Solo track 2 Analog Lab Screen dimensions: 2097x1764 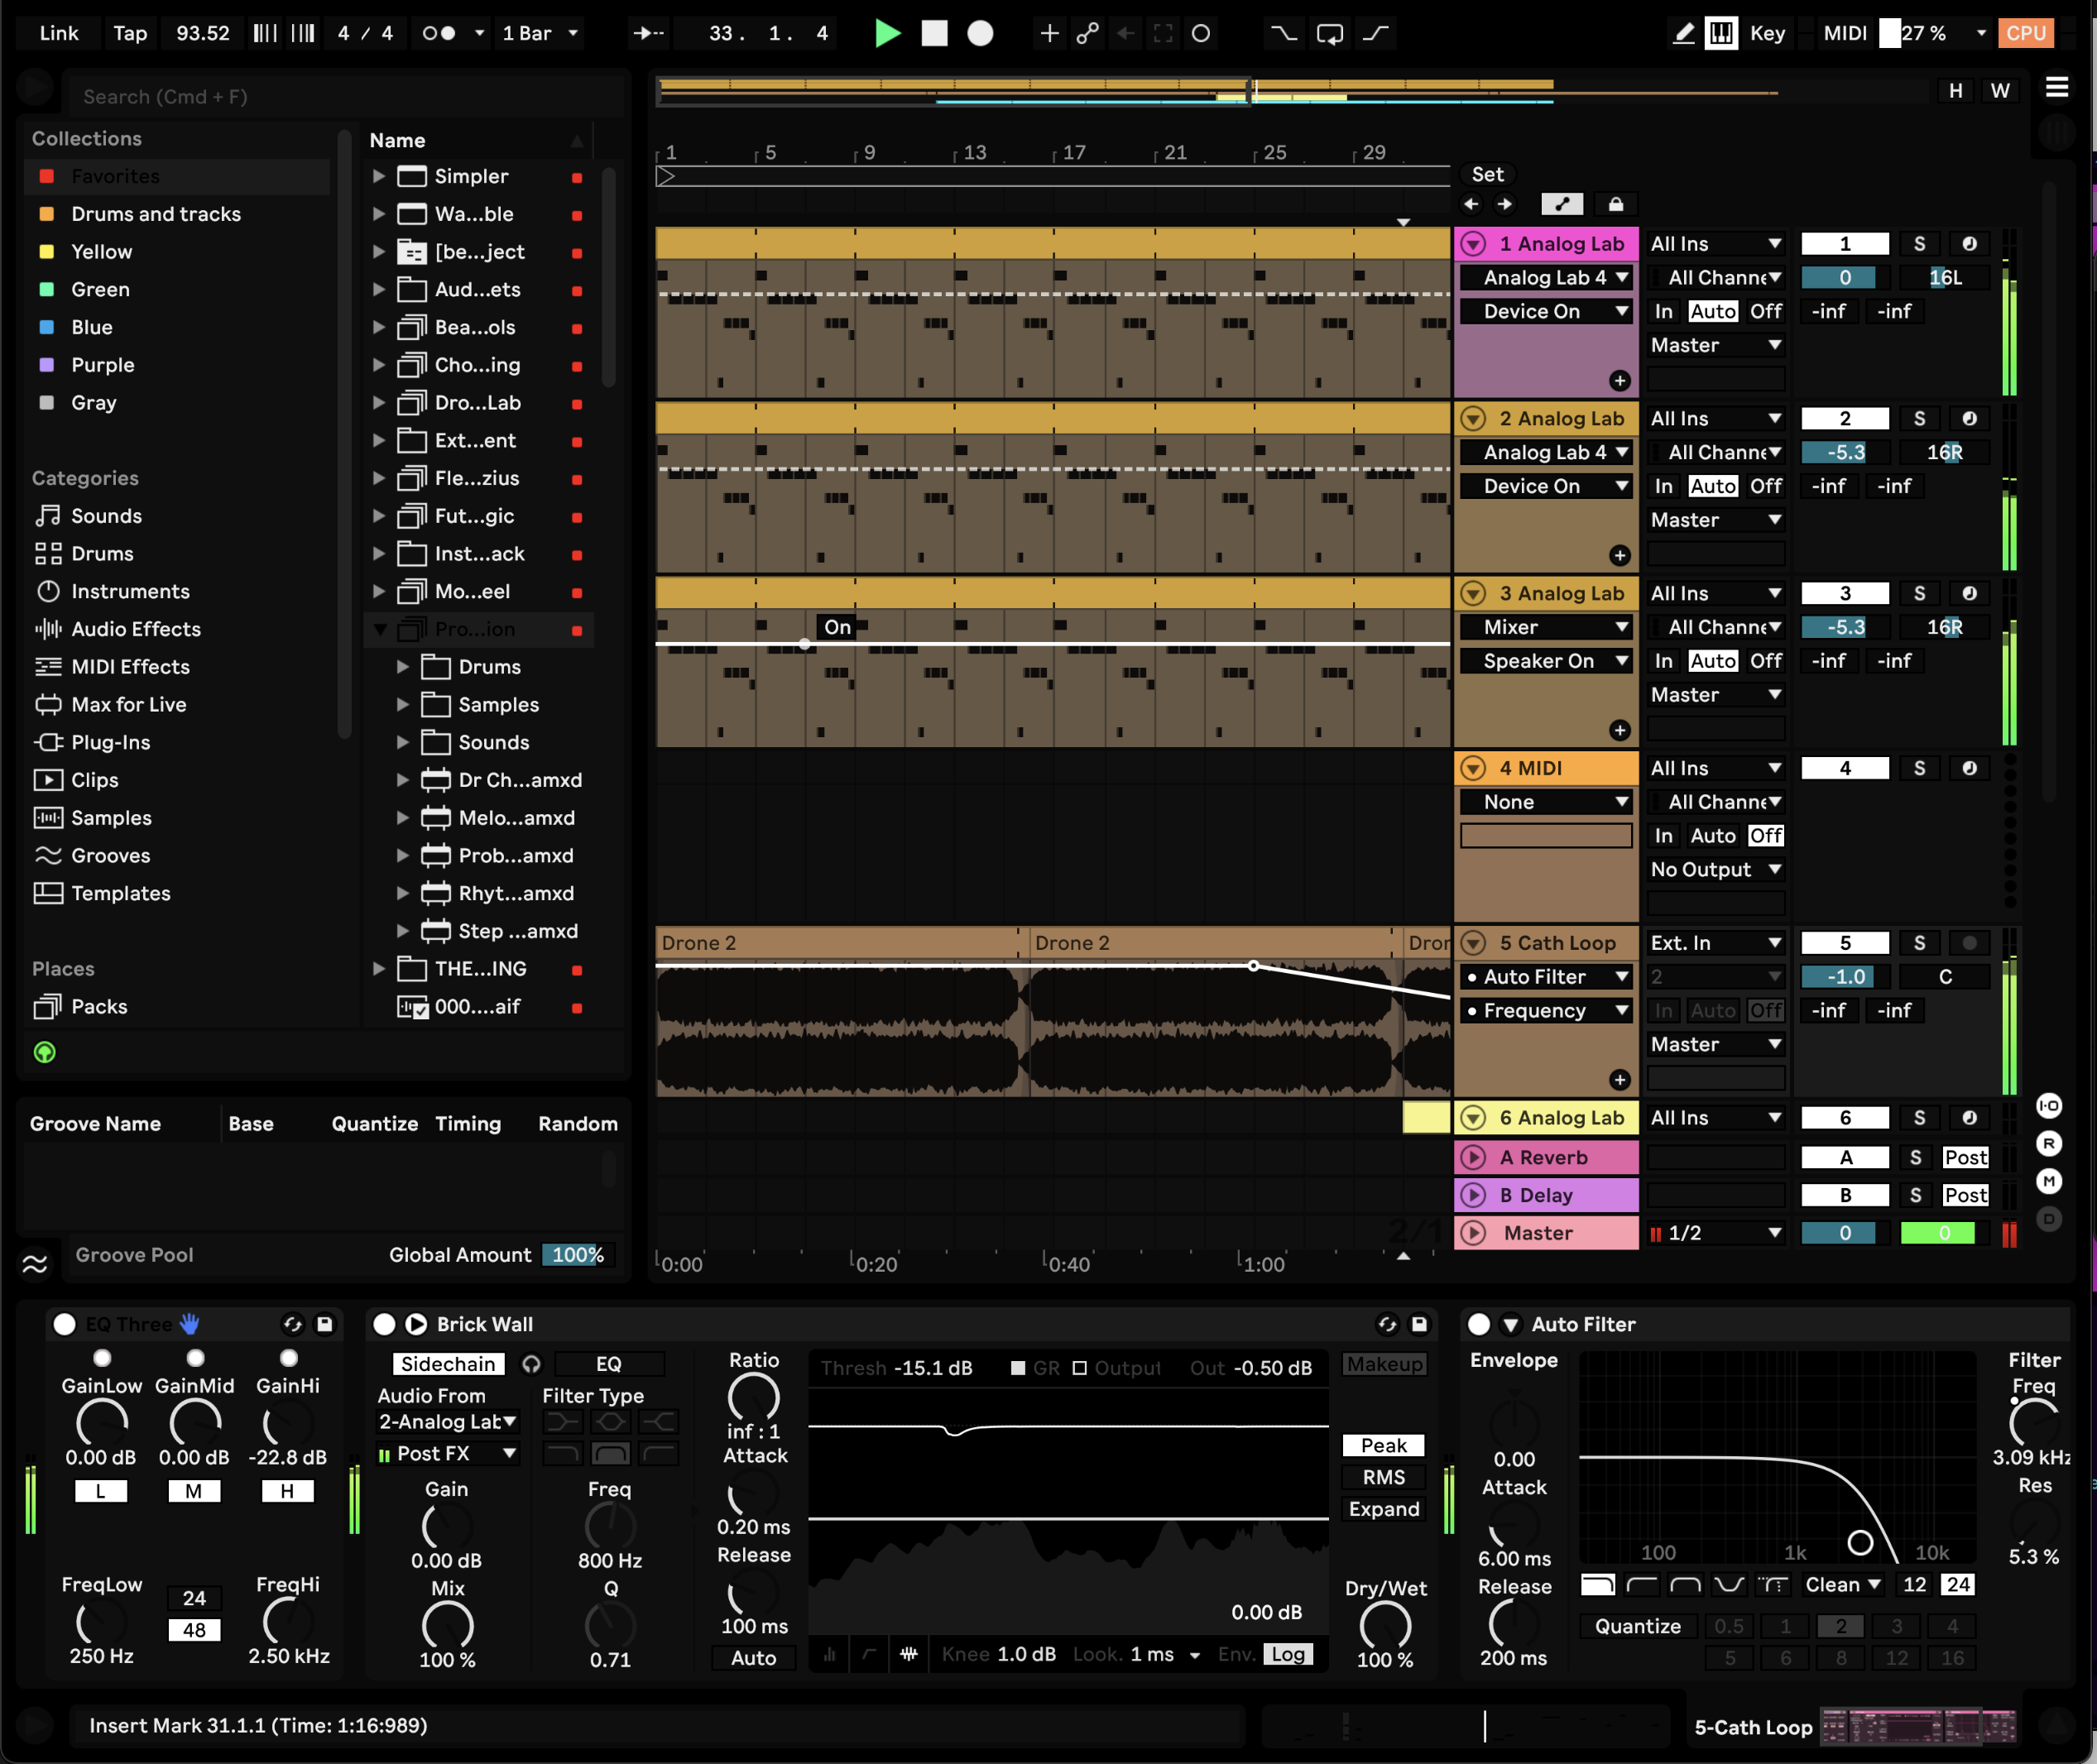tap(1918, 419)
